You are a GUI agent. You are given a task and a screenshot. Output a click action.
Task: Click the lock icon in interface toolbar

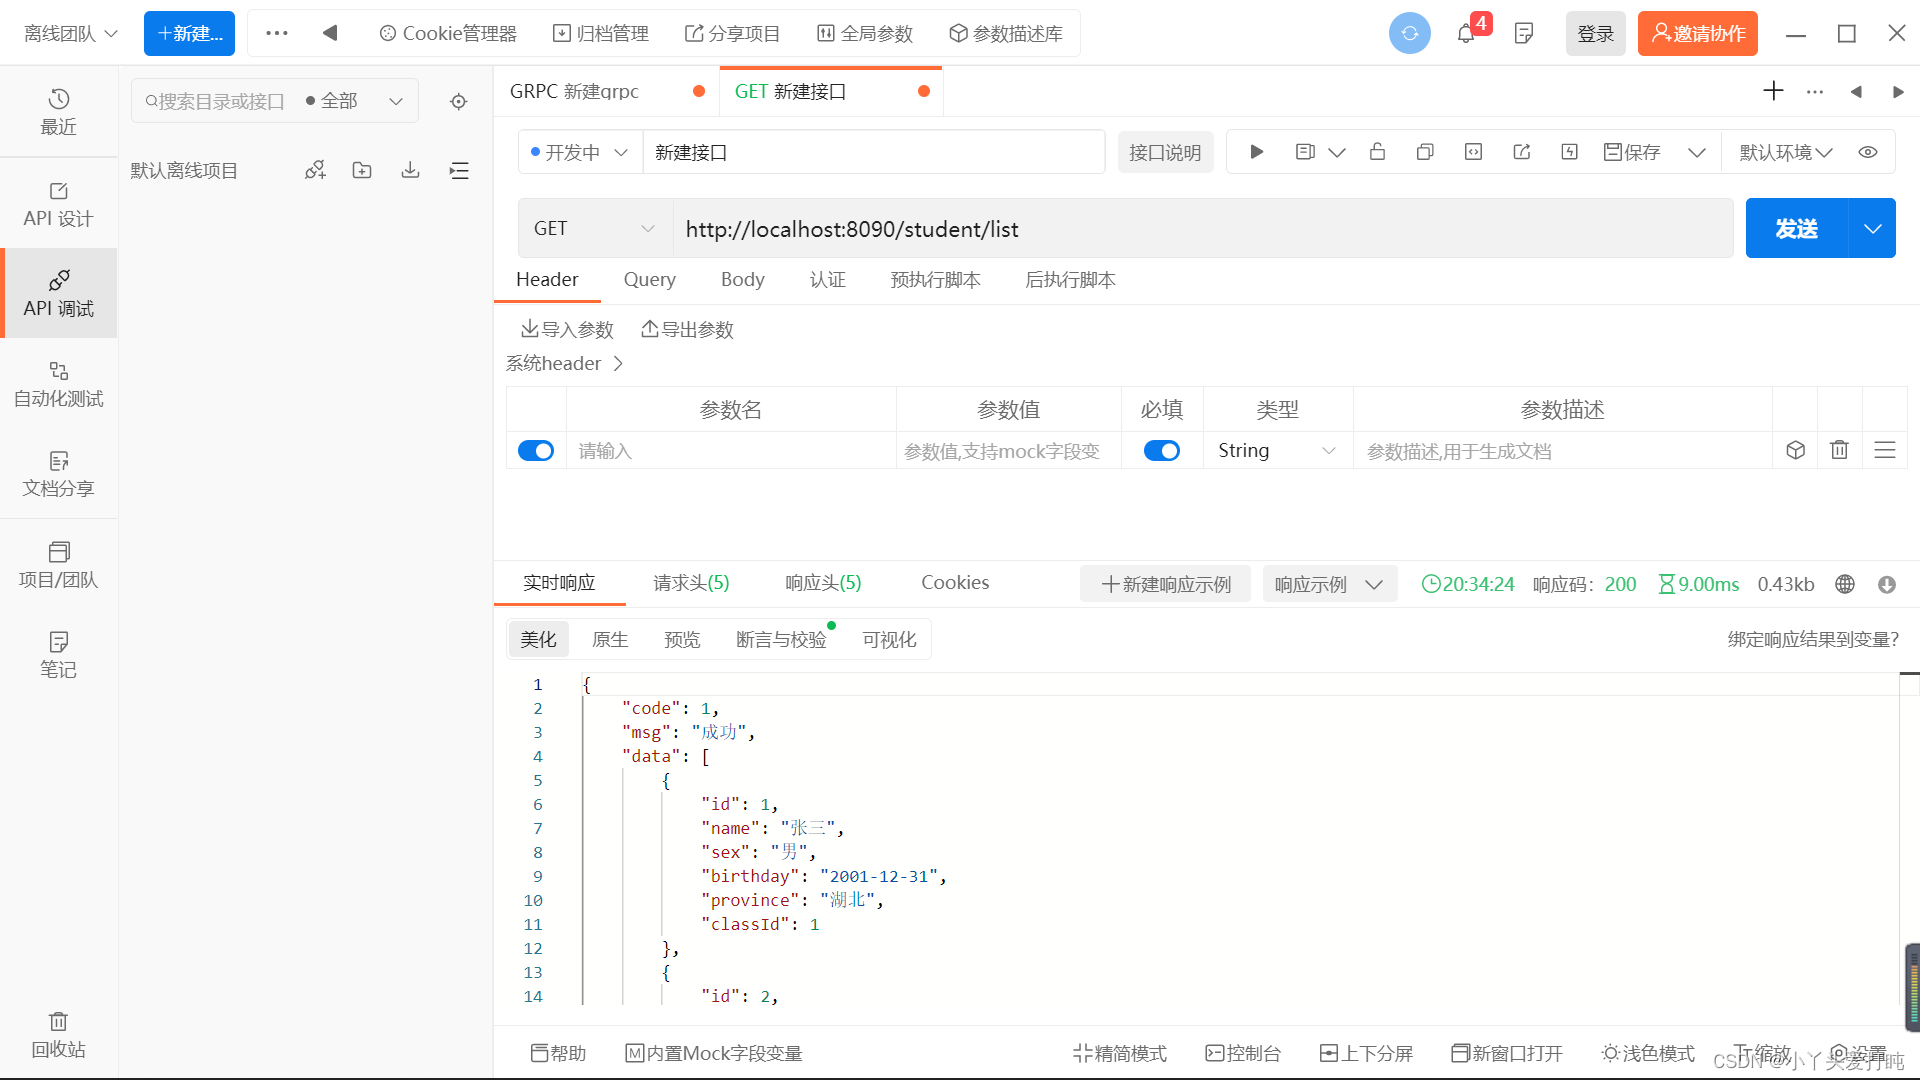coord(1377,152)
